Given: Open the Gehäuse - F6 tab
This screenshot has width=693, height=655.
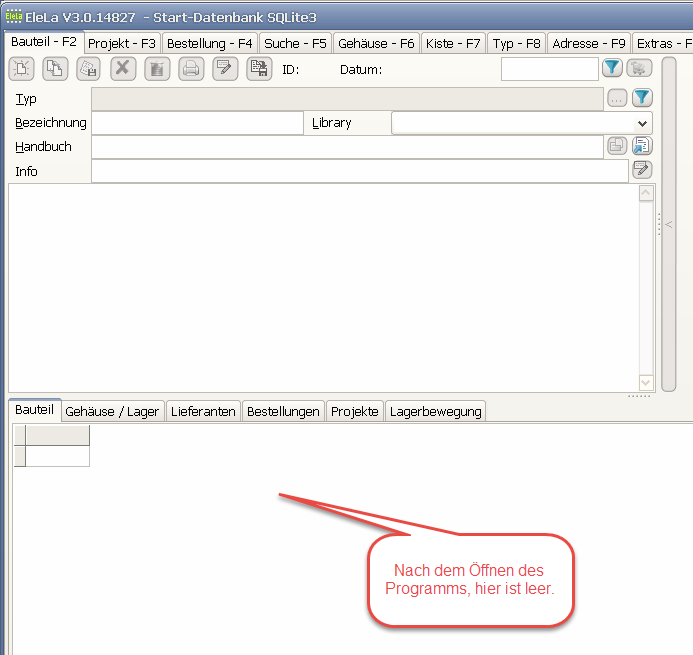Looking at the screenshot, I should click(x=376, y=43).
